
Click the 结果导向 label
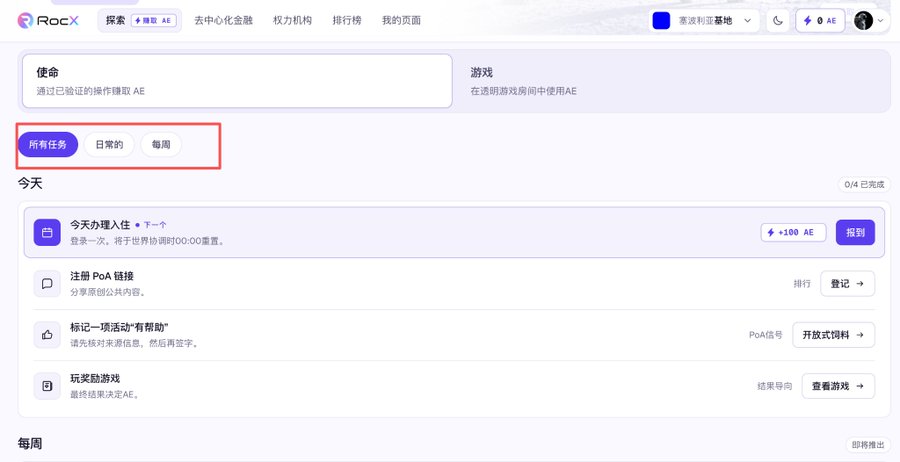[774, 386]
